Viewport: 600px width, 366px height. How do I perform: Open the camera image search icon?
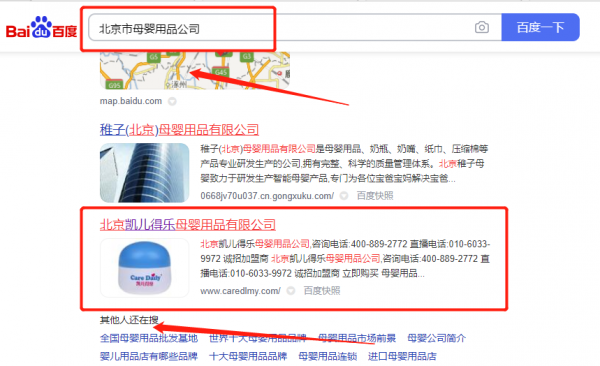pos(482,28)
